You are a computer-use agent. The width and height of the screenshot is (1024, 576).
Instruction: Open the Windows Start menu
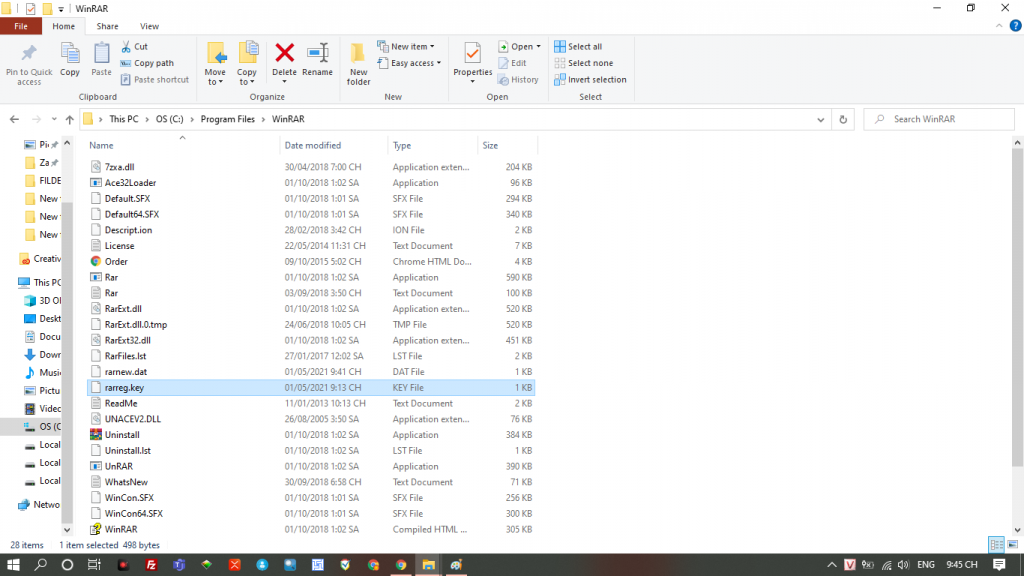point(13,565)
